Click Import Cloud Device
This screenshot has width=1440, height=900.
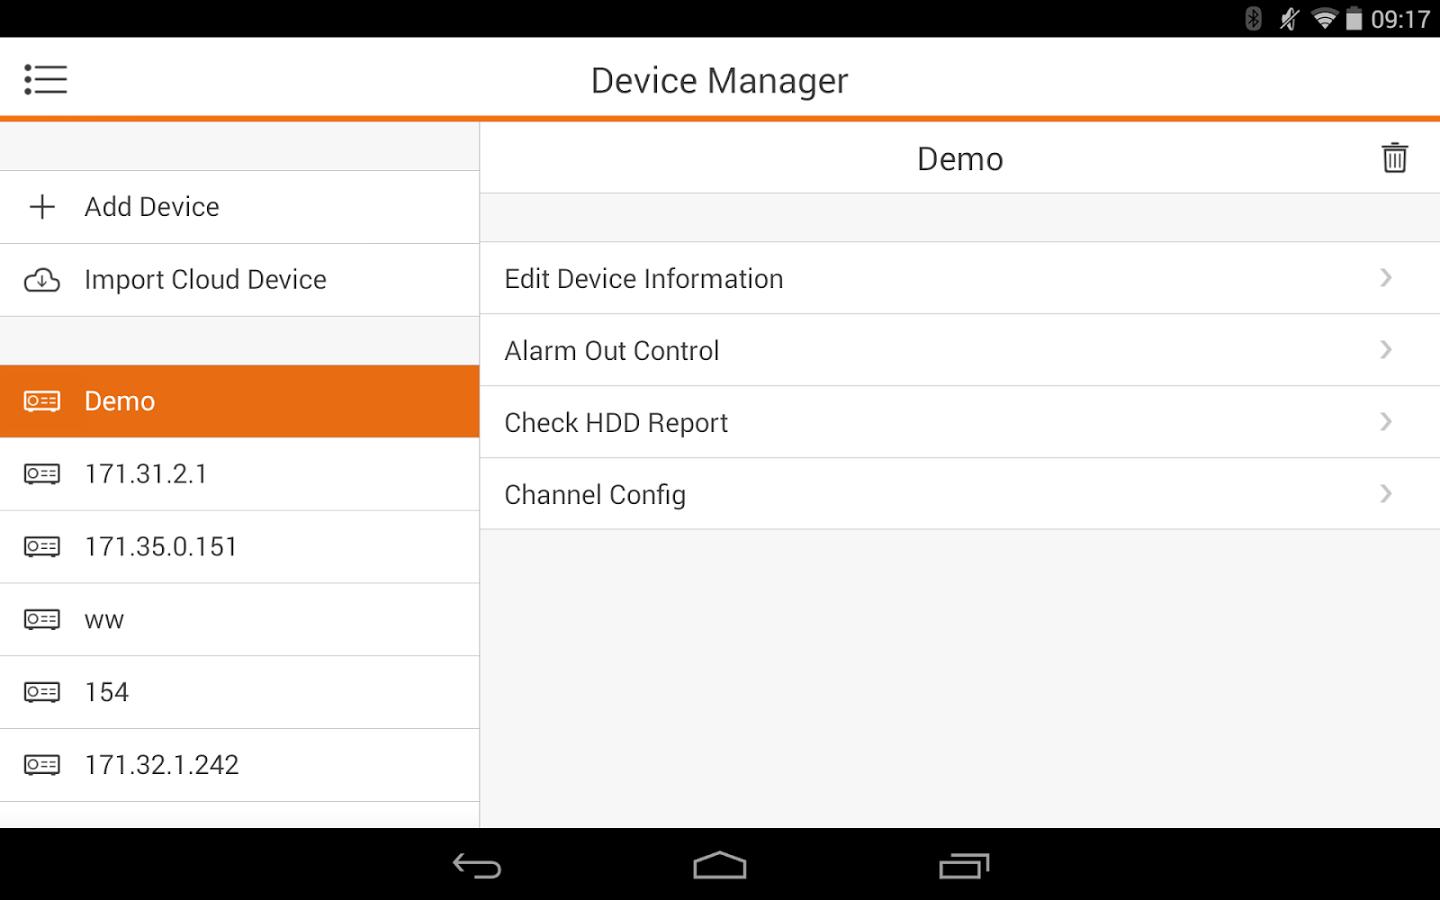tap(205, 280)
